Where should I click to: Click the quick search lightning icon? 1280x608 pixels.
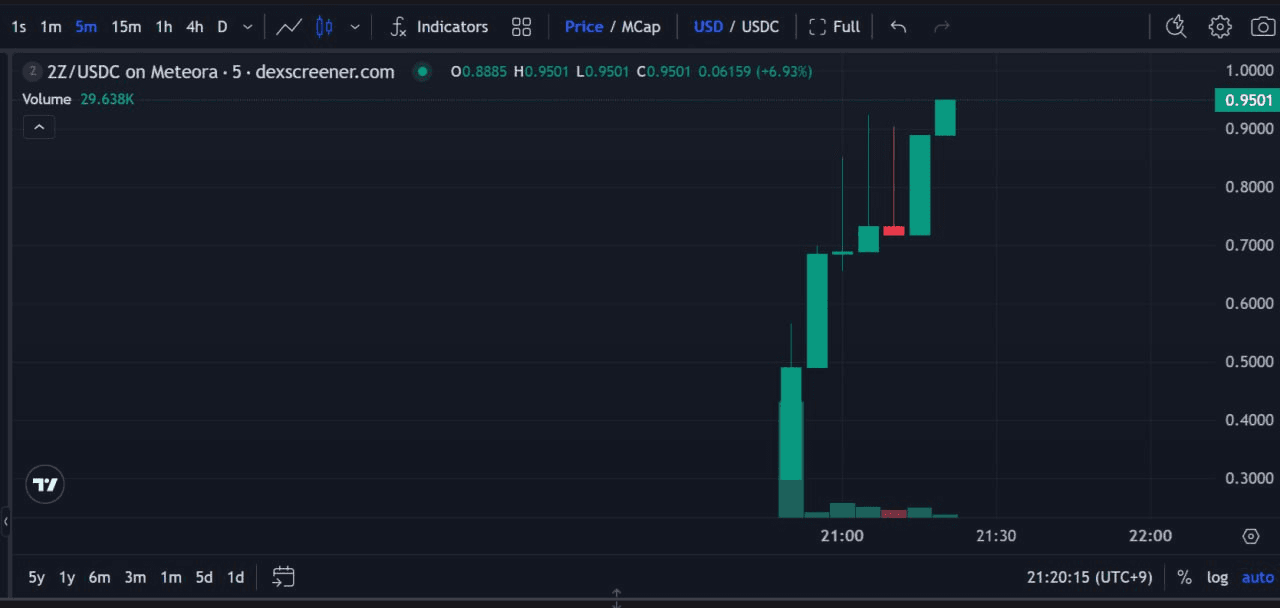1176,27
